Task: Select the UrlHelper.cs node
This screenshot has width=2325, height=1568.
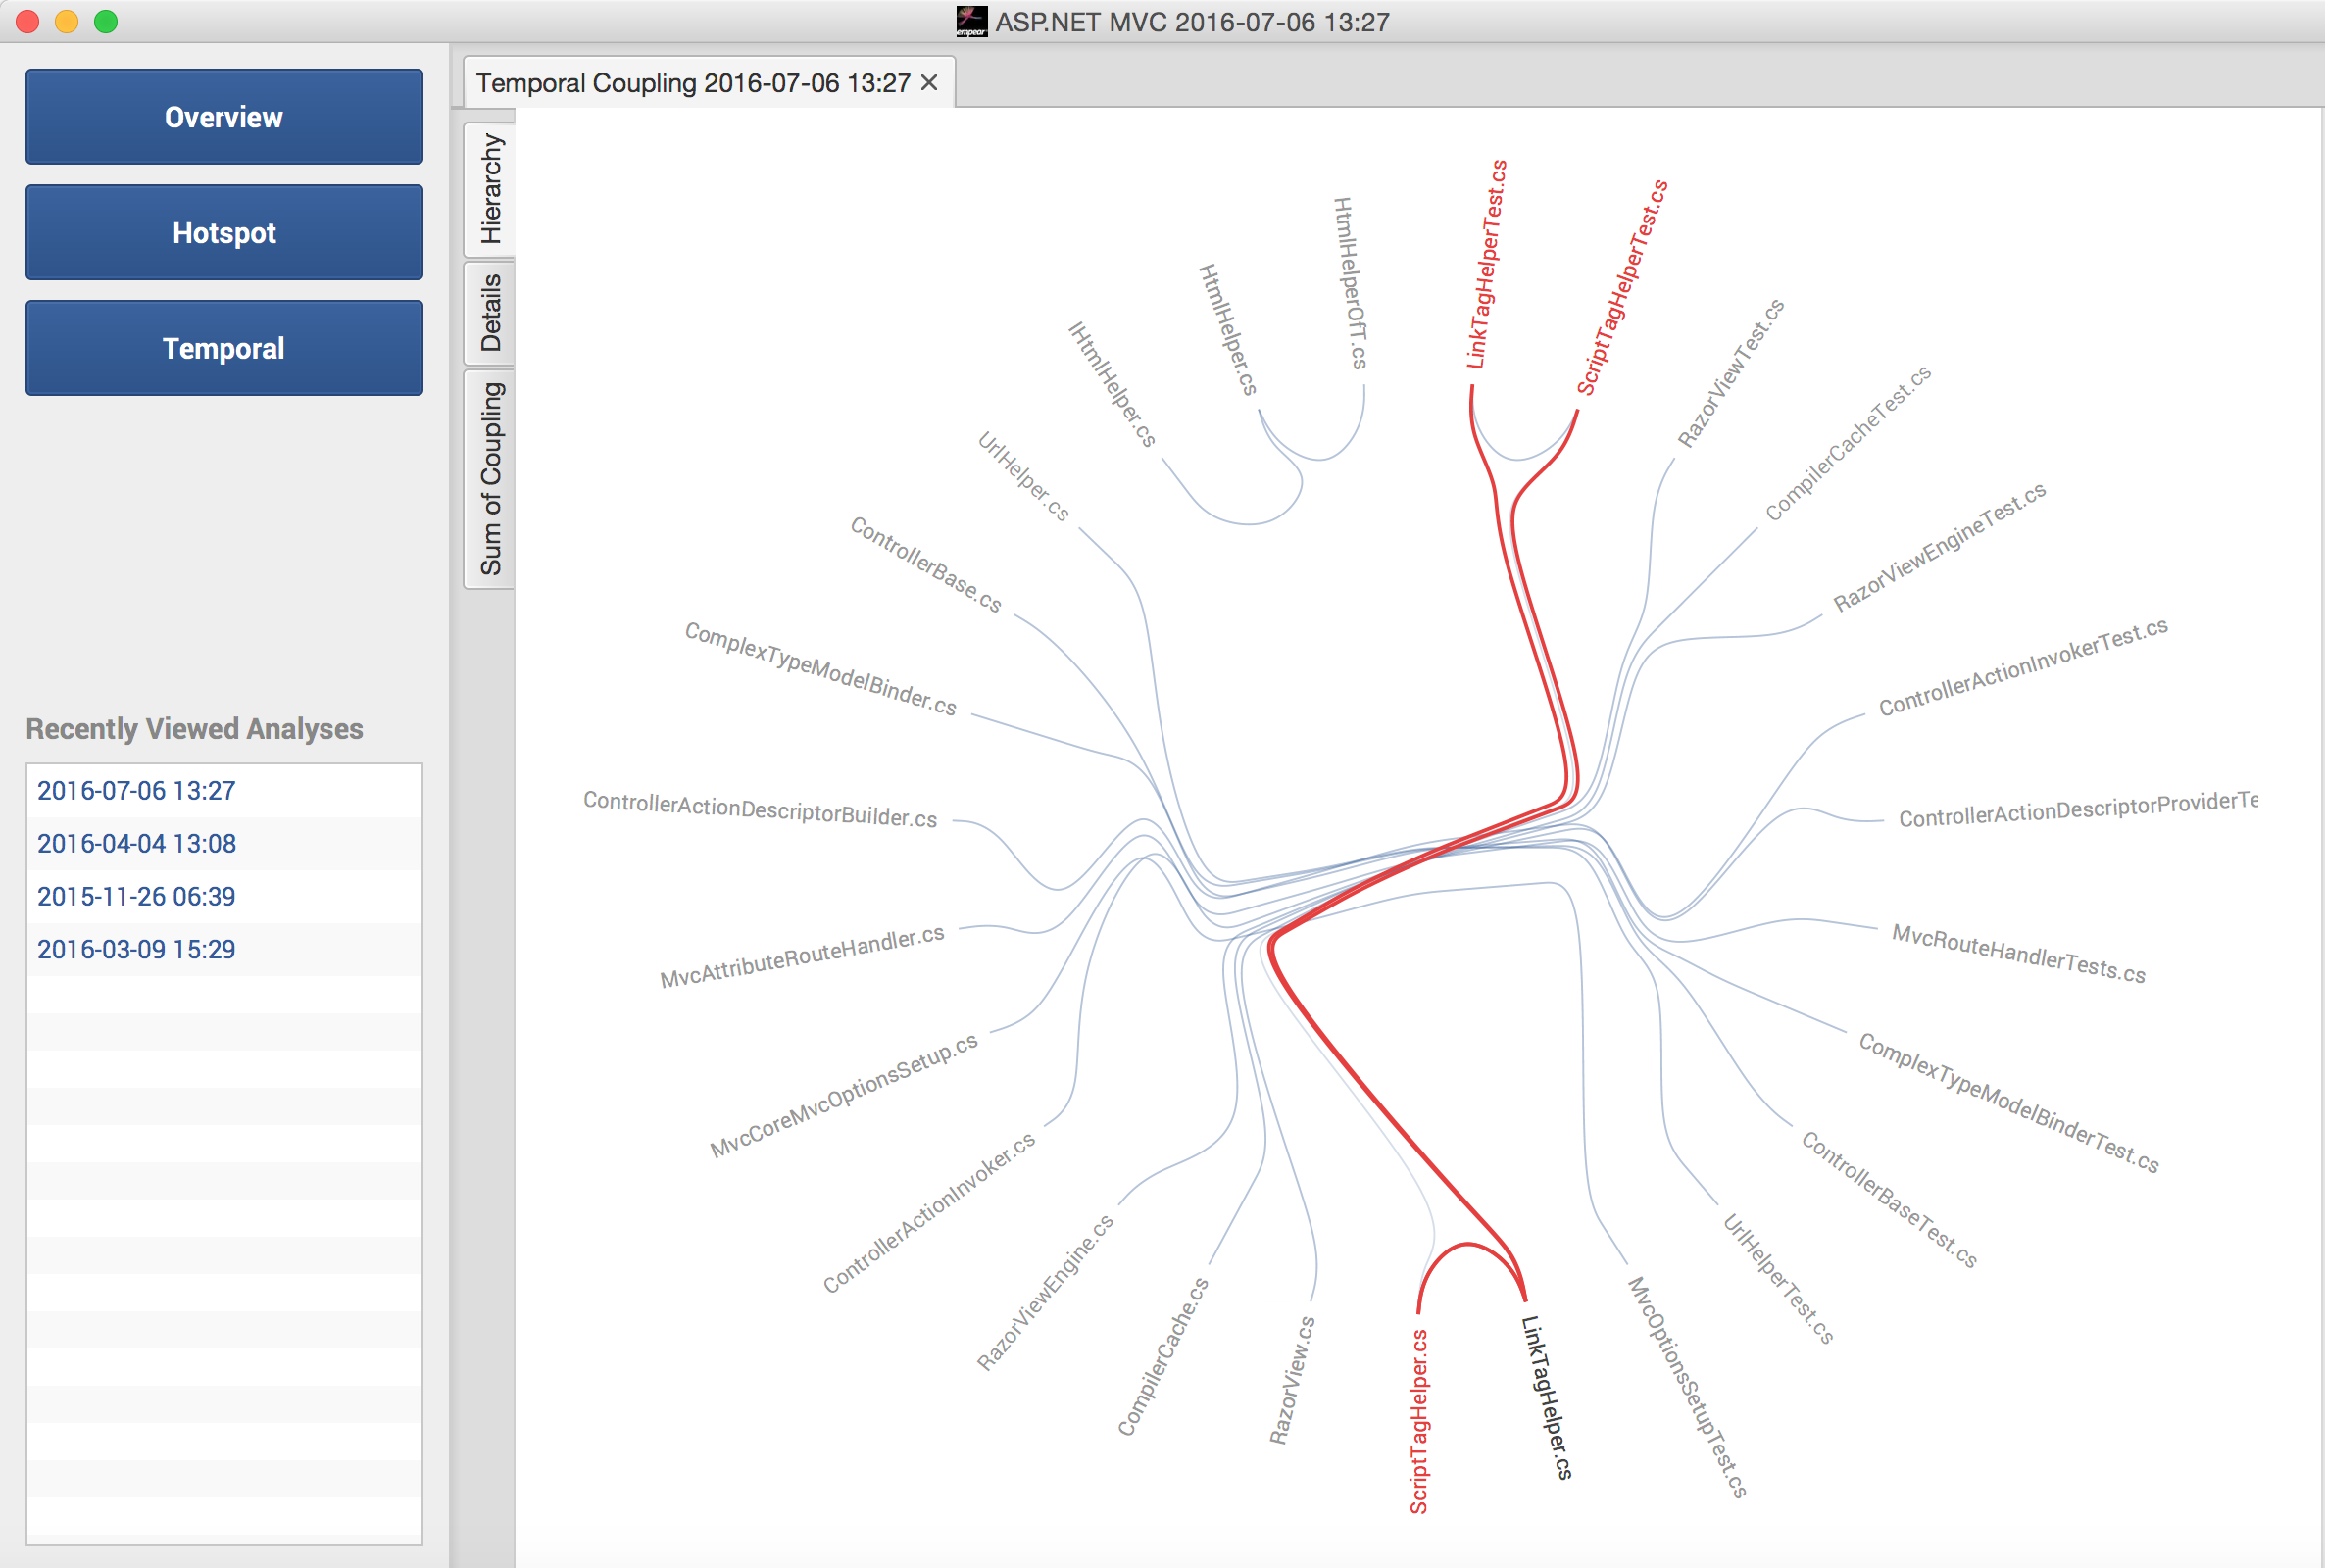Action: 1023,476
